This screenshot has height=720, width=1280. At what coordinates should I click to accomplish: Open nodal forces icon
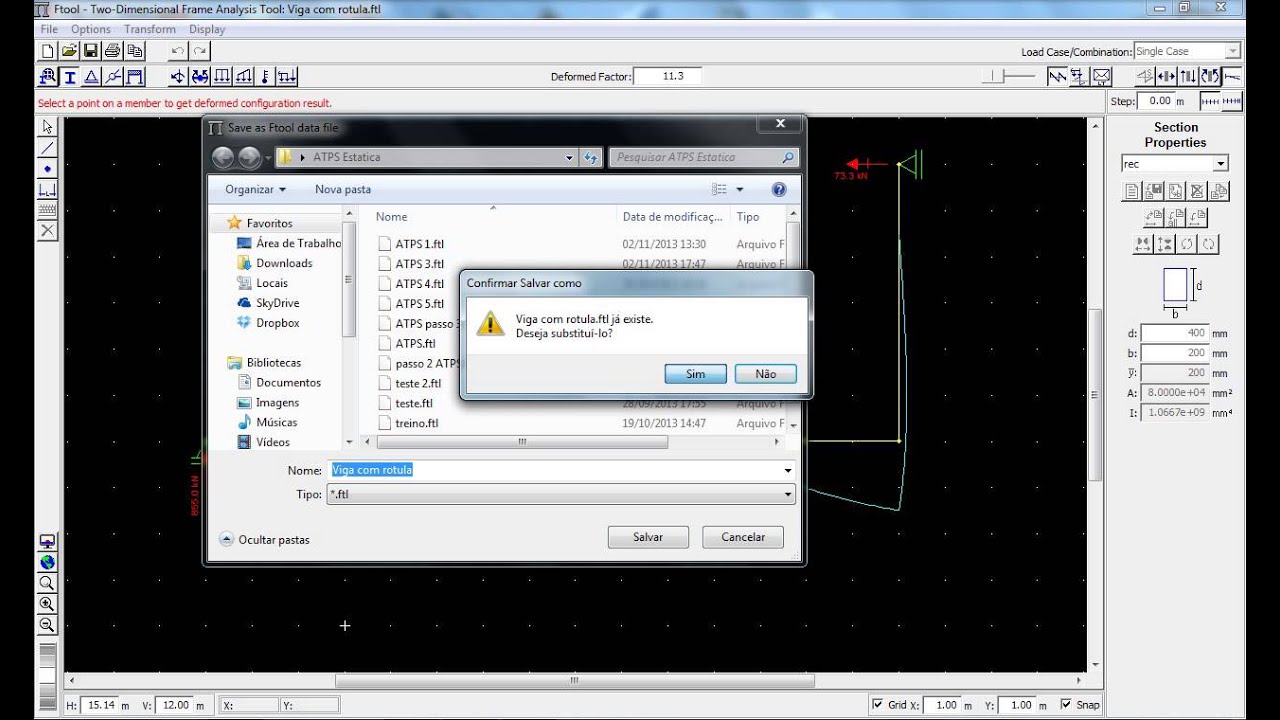(x=178, y=77)
